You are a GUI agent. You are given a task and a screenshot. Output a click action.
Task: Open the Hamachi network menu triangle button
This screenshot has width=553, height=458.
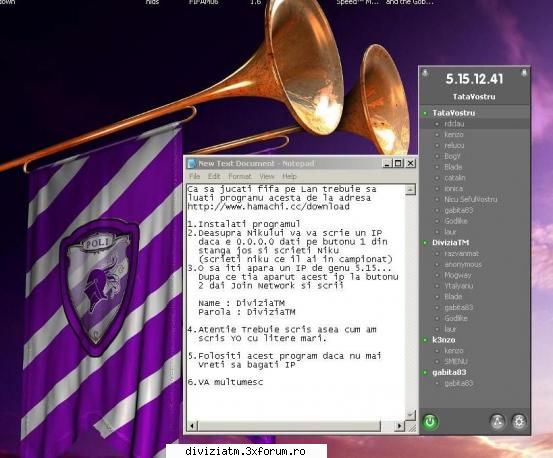(497, 421)
